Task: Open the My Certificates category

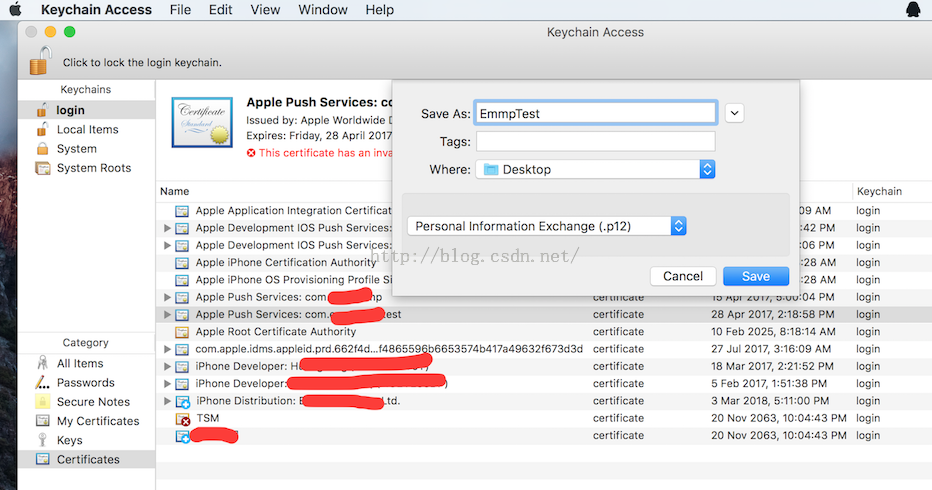Action: coord(97,421)
